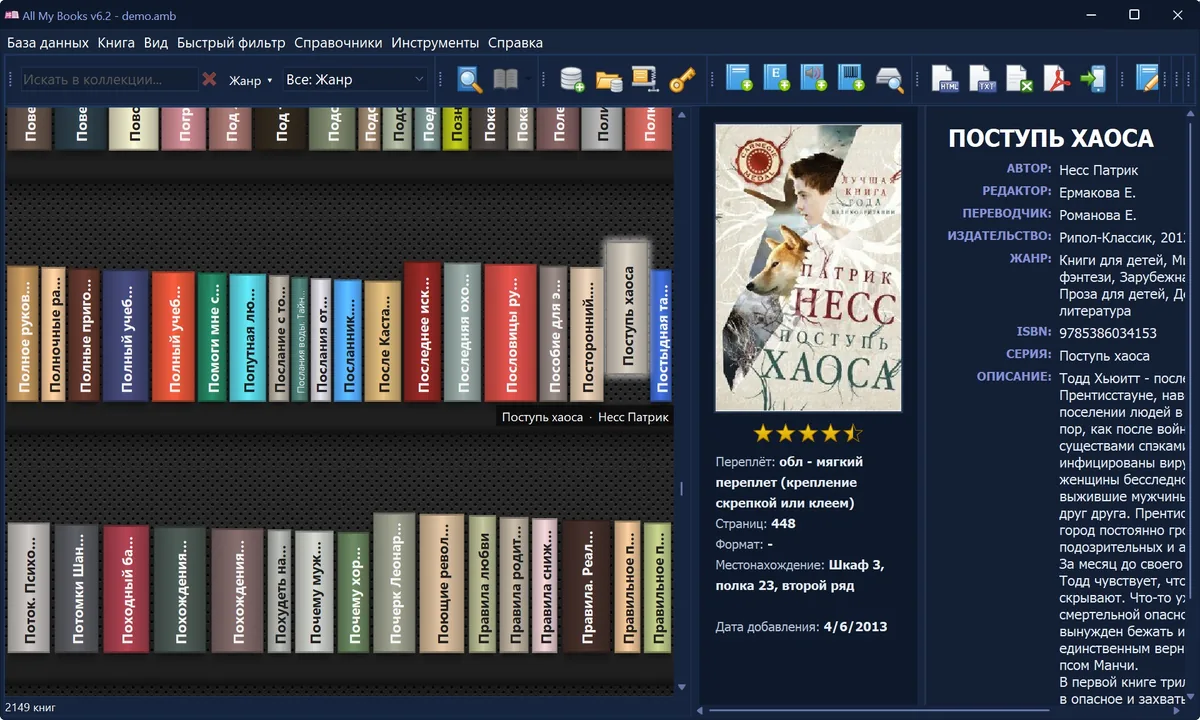Select the 'Поток. Психо...' book spine
The image size is (1200, 720).
[29, 588]
